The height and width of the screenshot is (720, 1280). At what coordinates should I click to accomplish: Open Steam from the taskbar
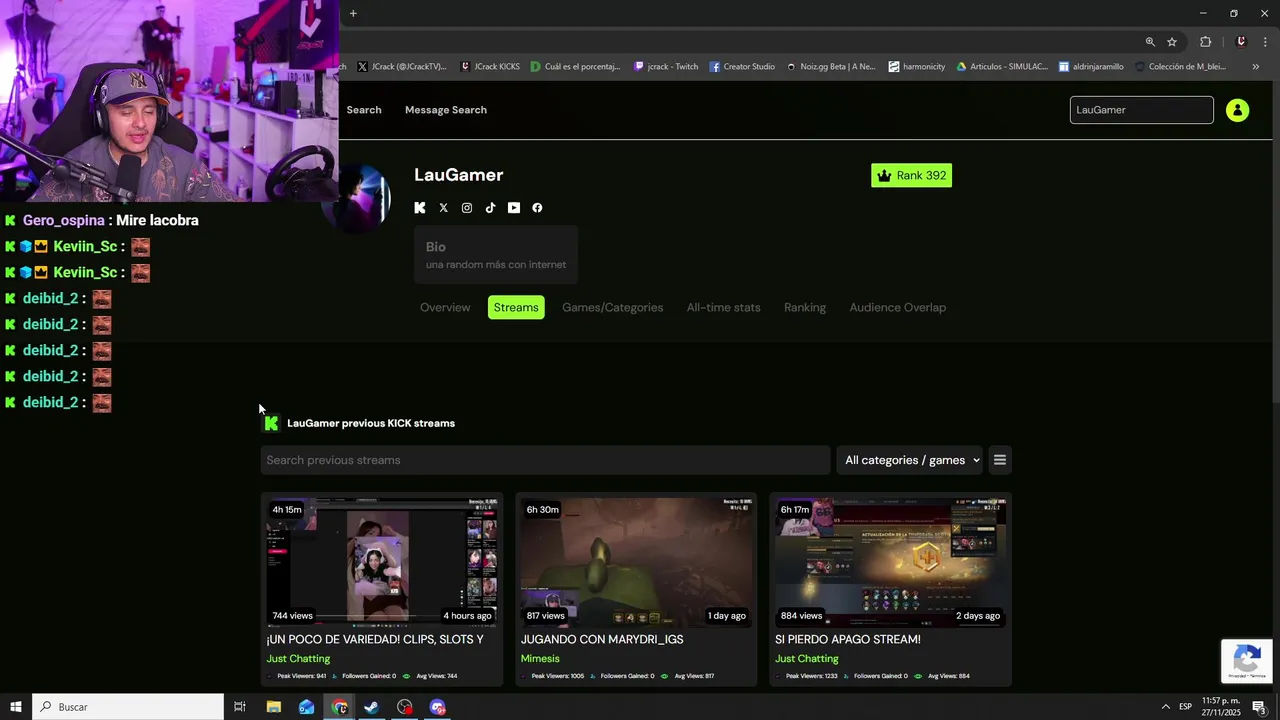(371, 707)
